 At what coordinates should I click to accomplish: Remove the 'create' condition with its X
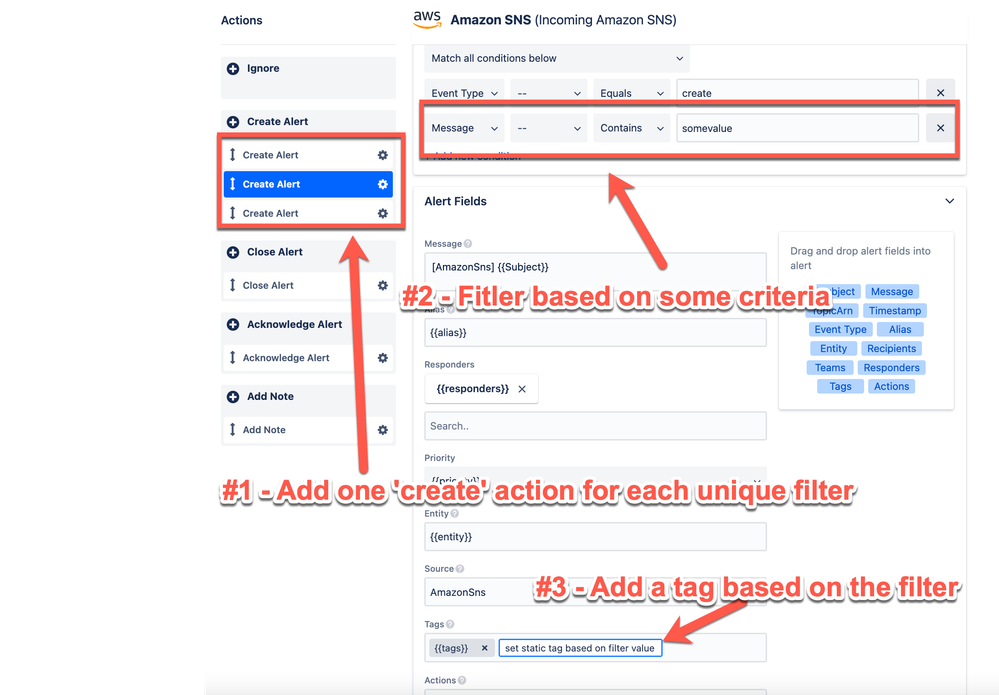click(x=940, y=93)
